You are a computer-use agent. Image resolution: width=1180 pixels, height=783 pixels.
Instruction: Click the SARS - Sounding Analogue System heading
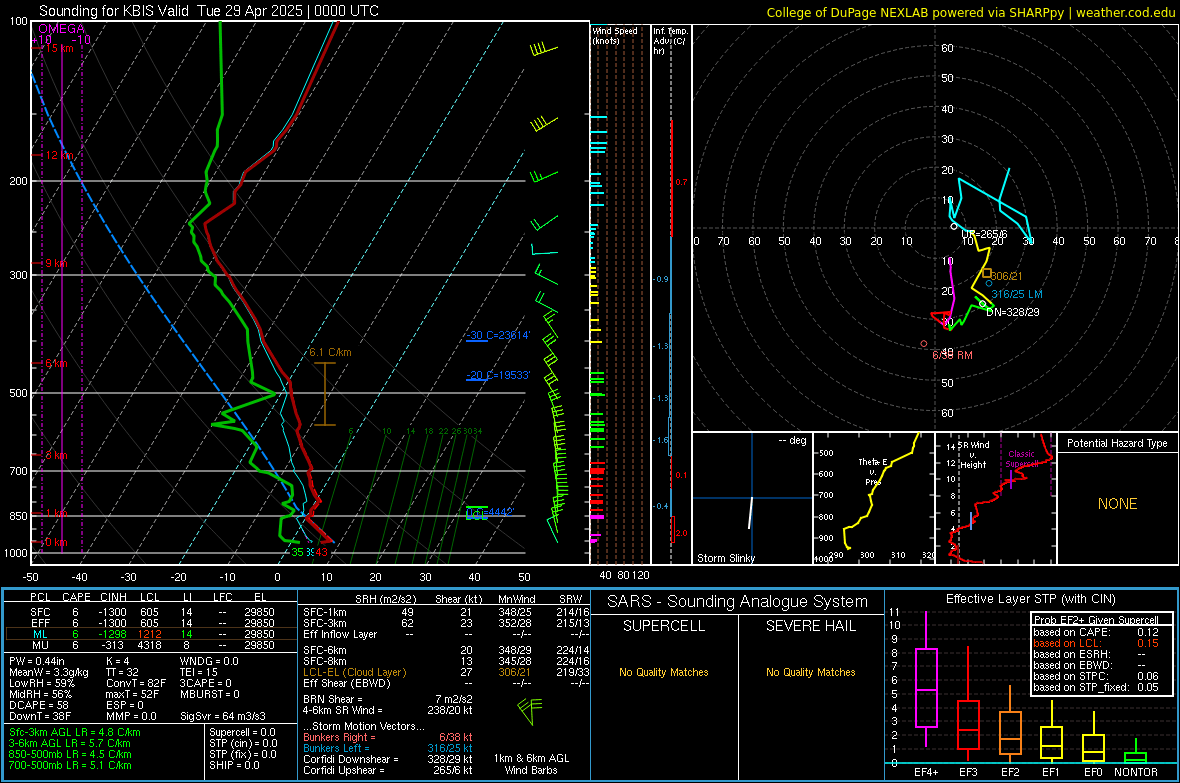tap(738, 602)
